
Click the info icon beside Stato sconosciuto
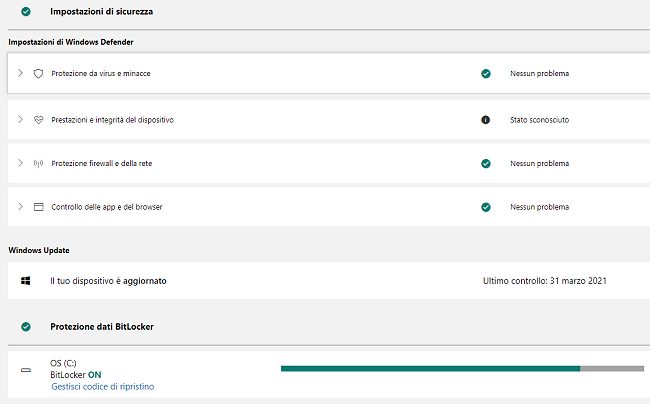click(x=486, y=119)
